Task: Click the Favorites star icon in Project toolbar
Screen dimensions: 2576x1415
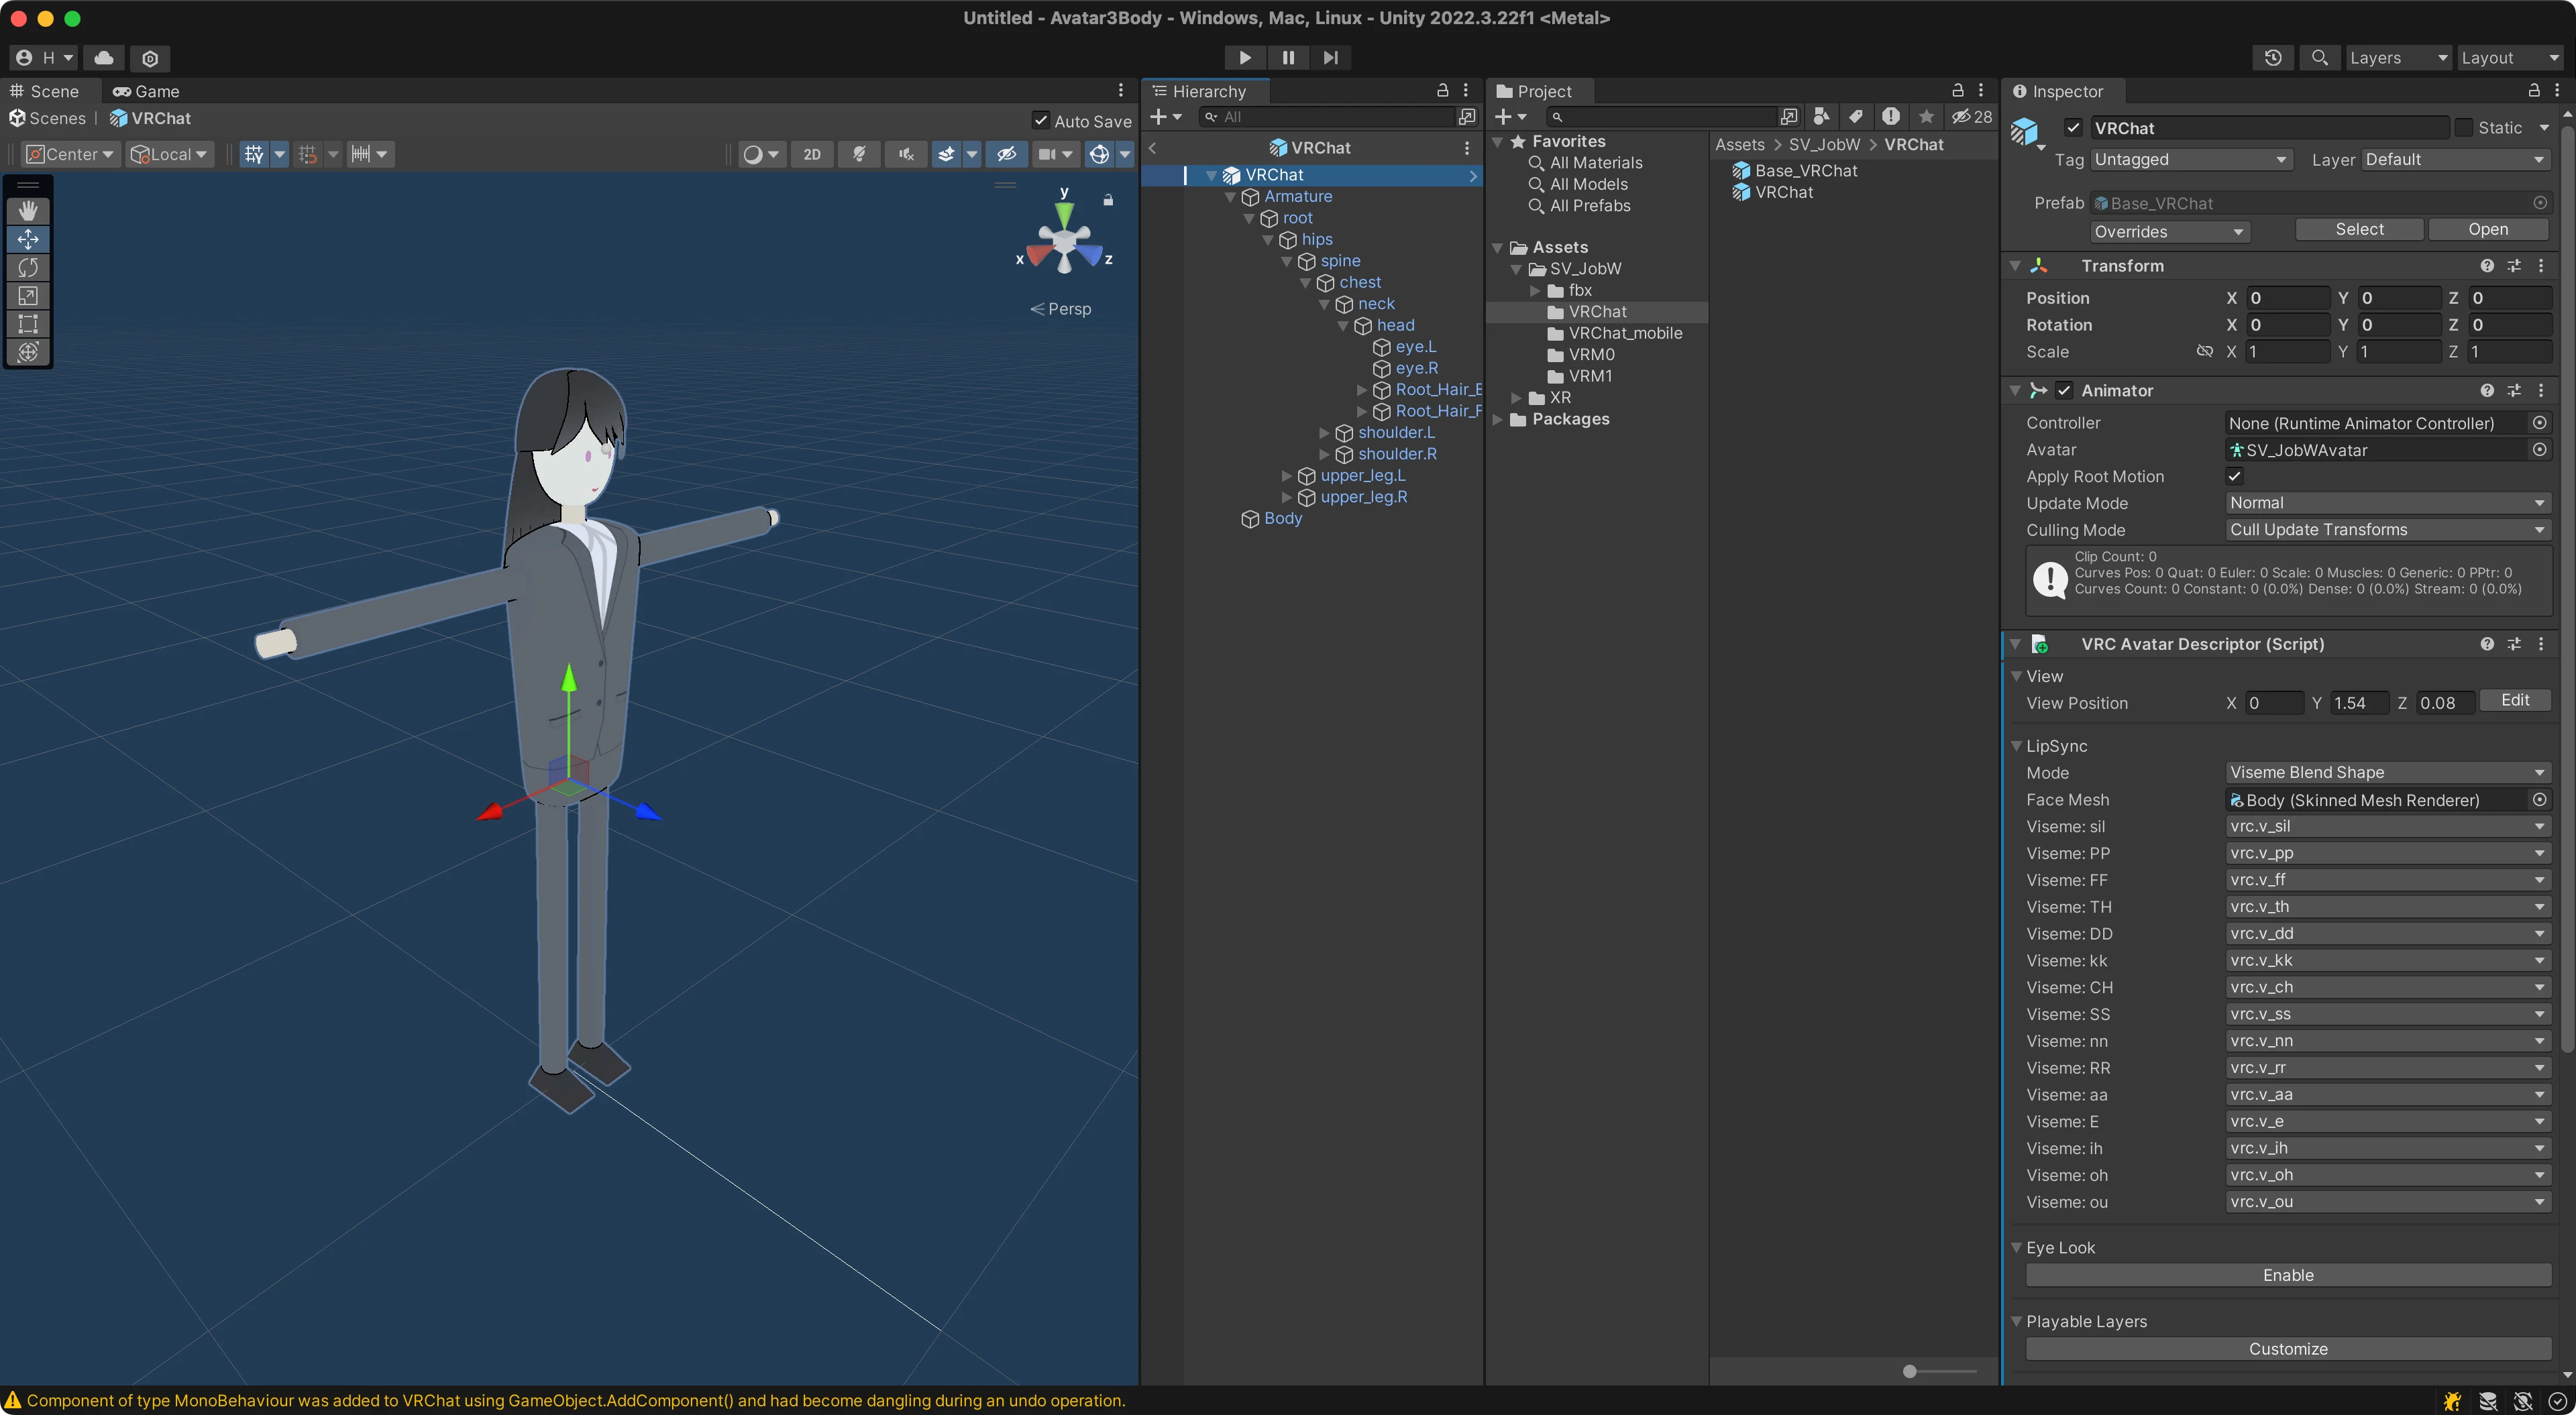Action: pyautogui.click(x=1926, y=117)
